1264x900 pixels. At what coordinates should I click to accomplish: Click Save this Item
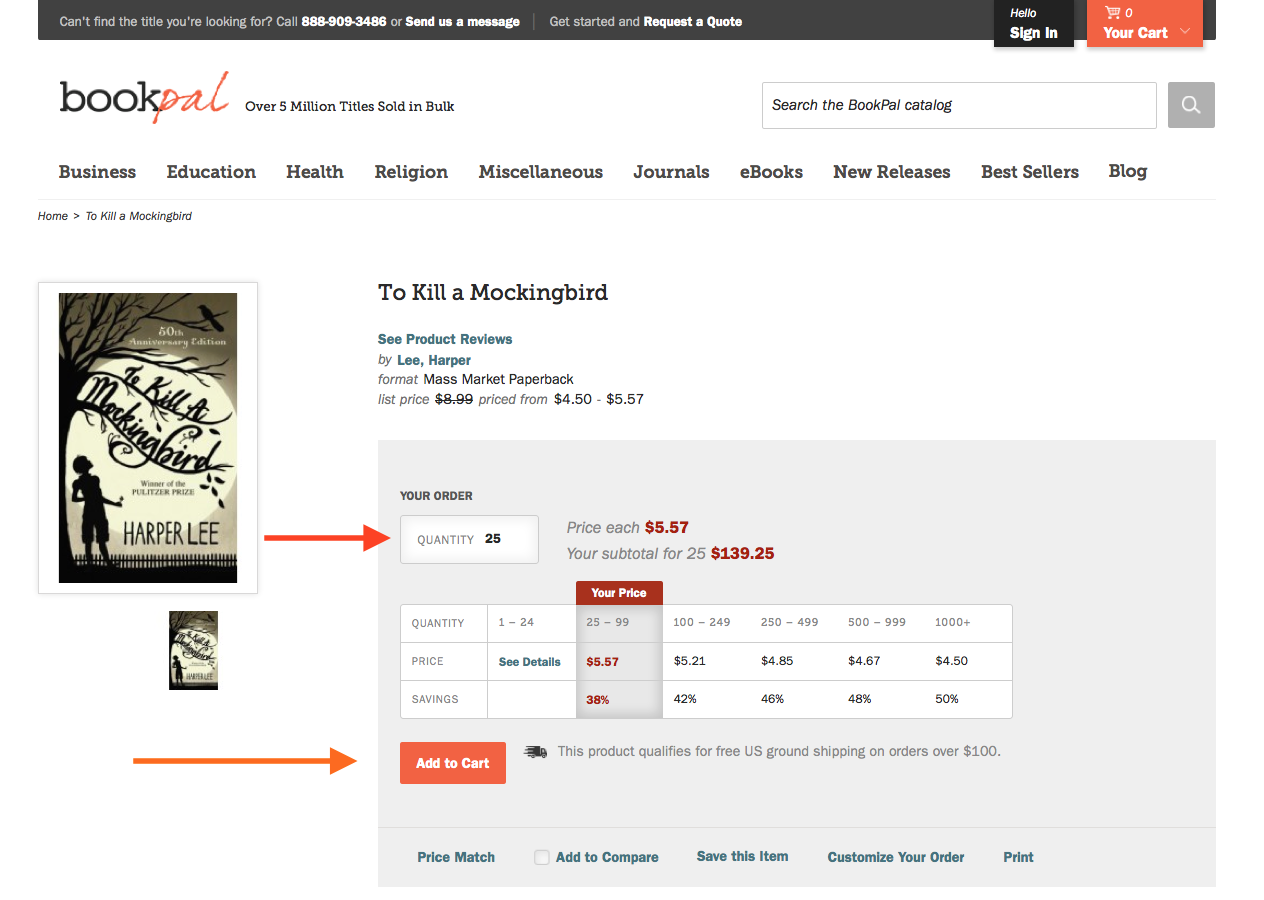[x=742, y=856]
